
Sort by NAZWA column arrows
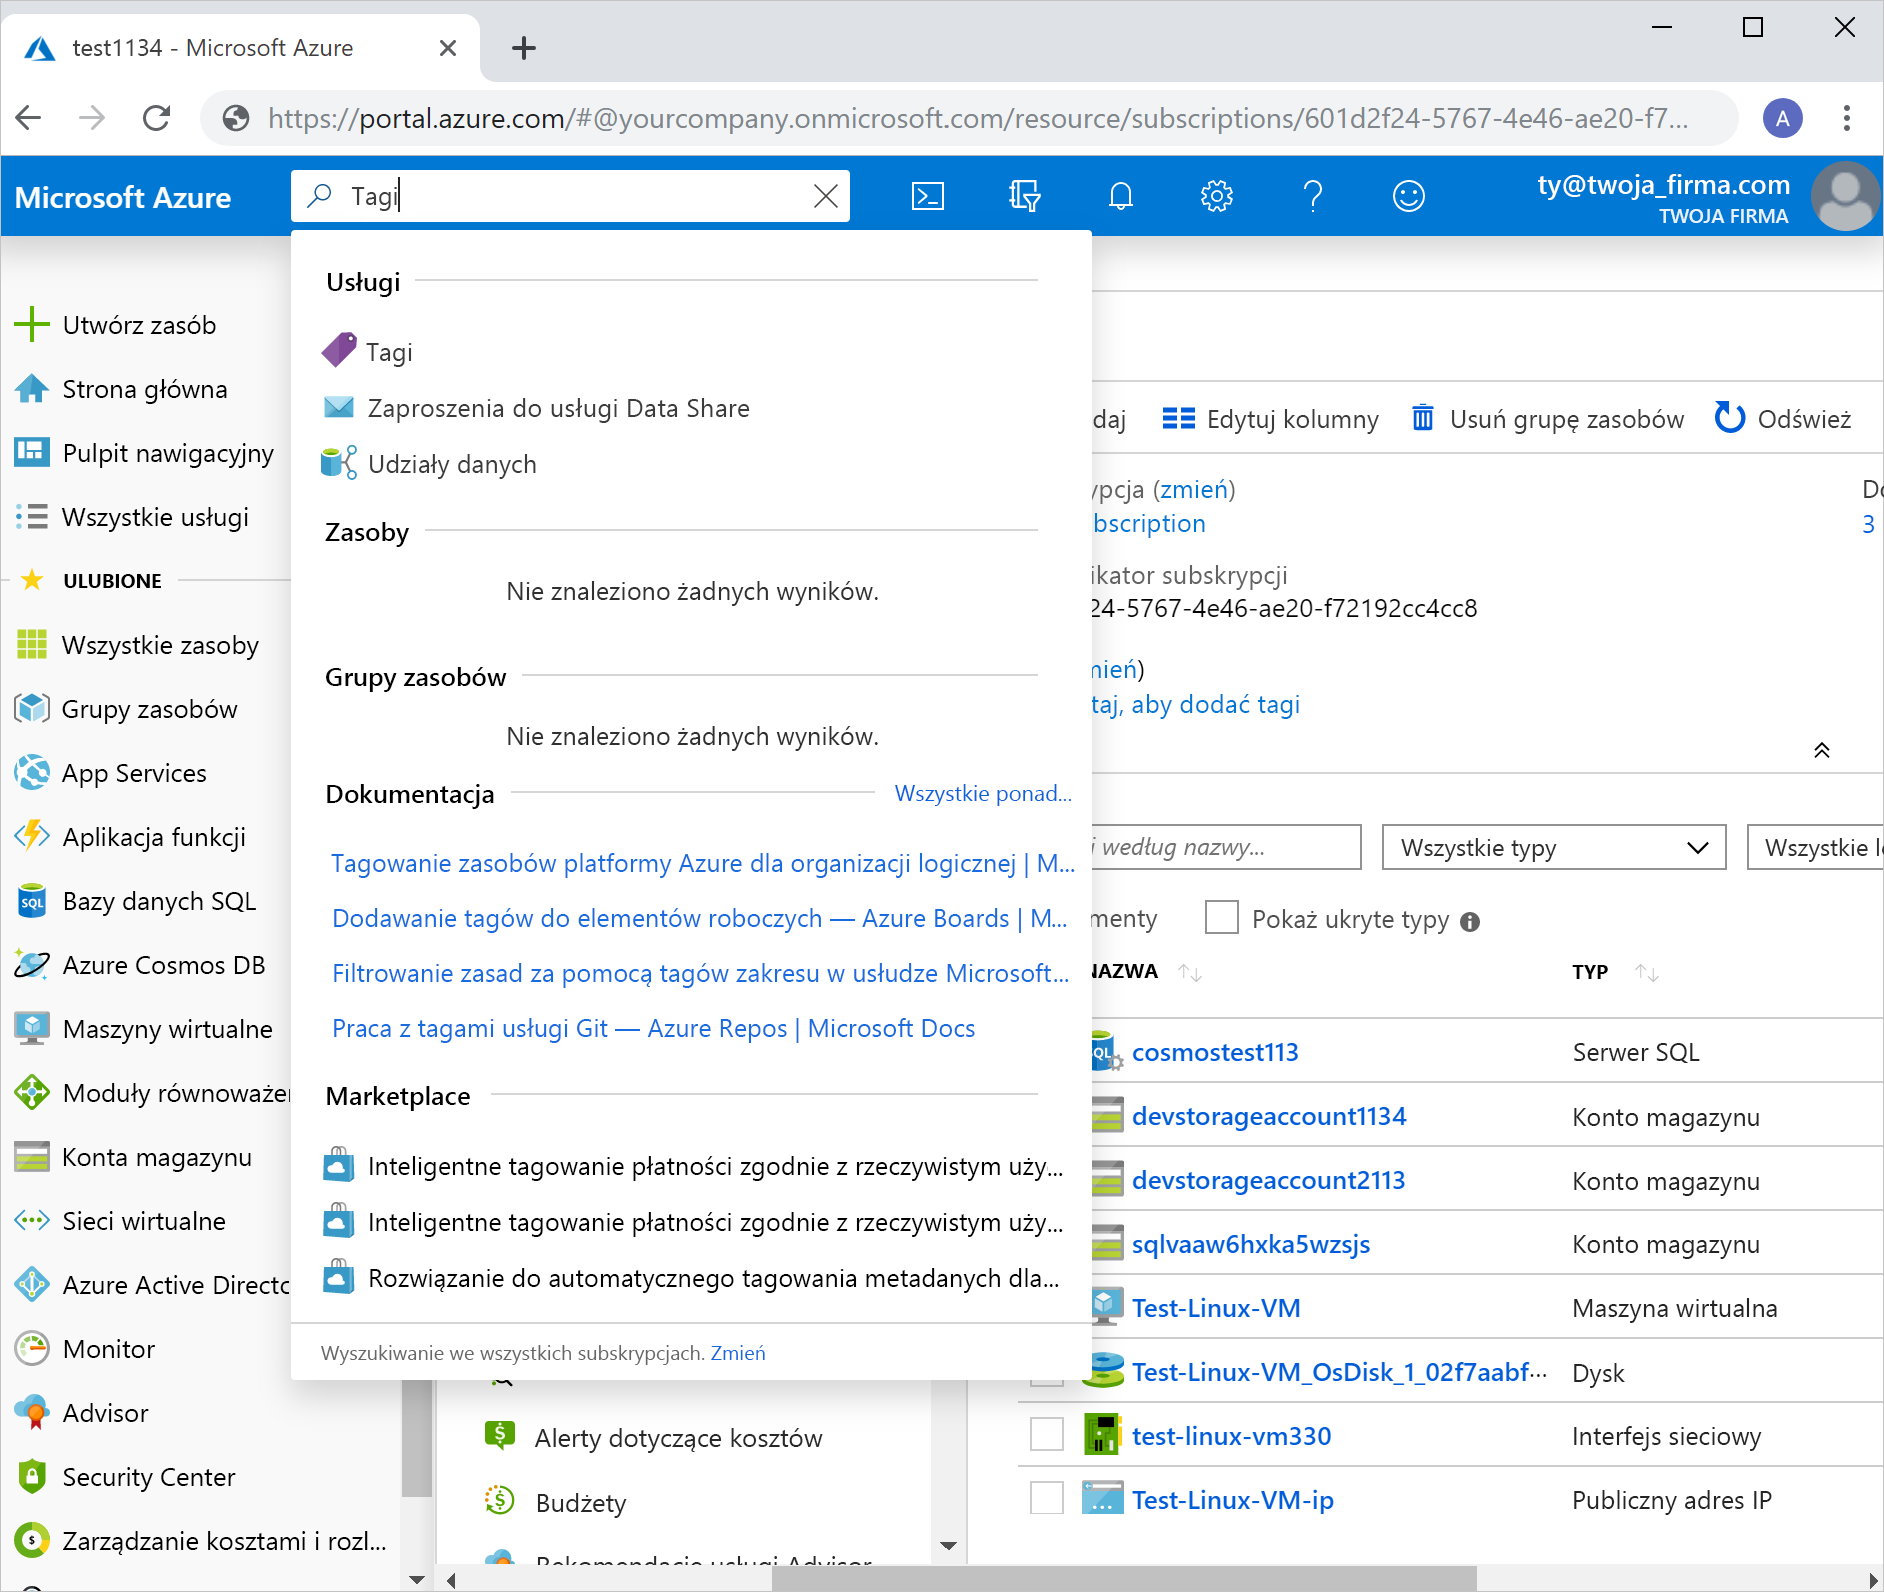[x=1190, y=972]
